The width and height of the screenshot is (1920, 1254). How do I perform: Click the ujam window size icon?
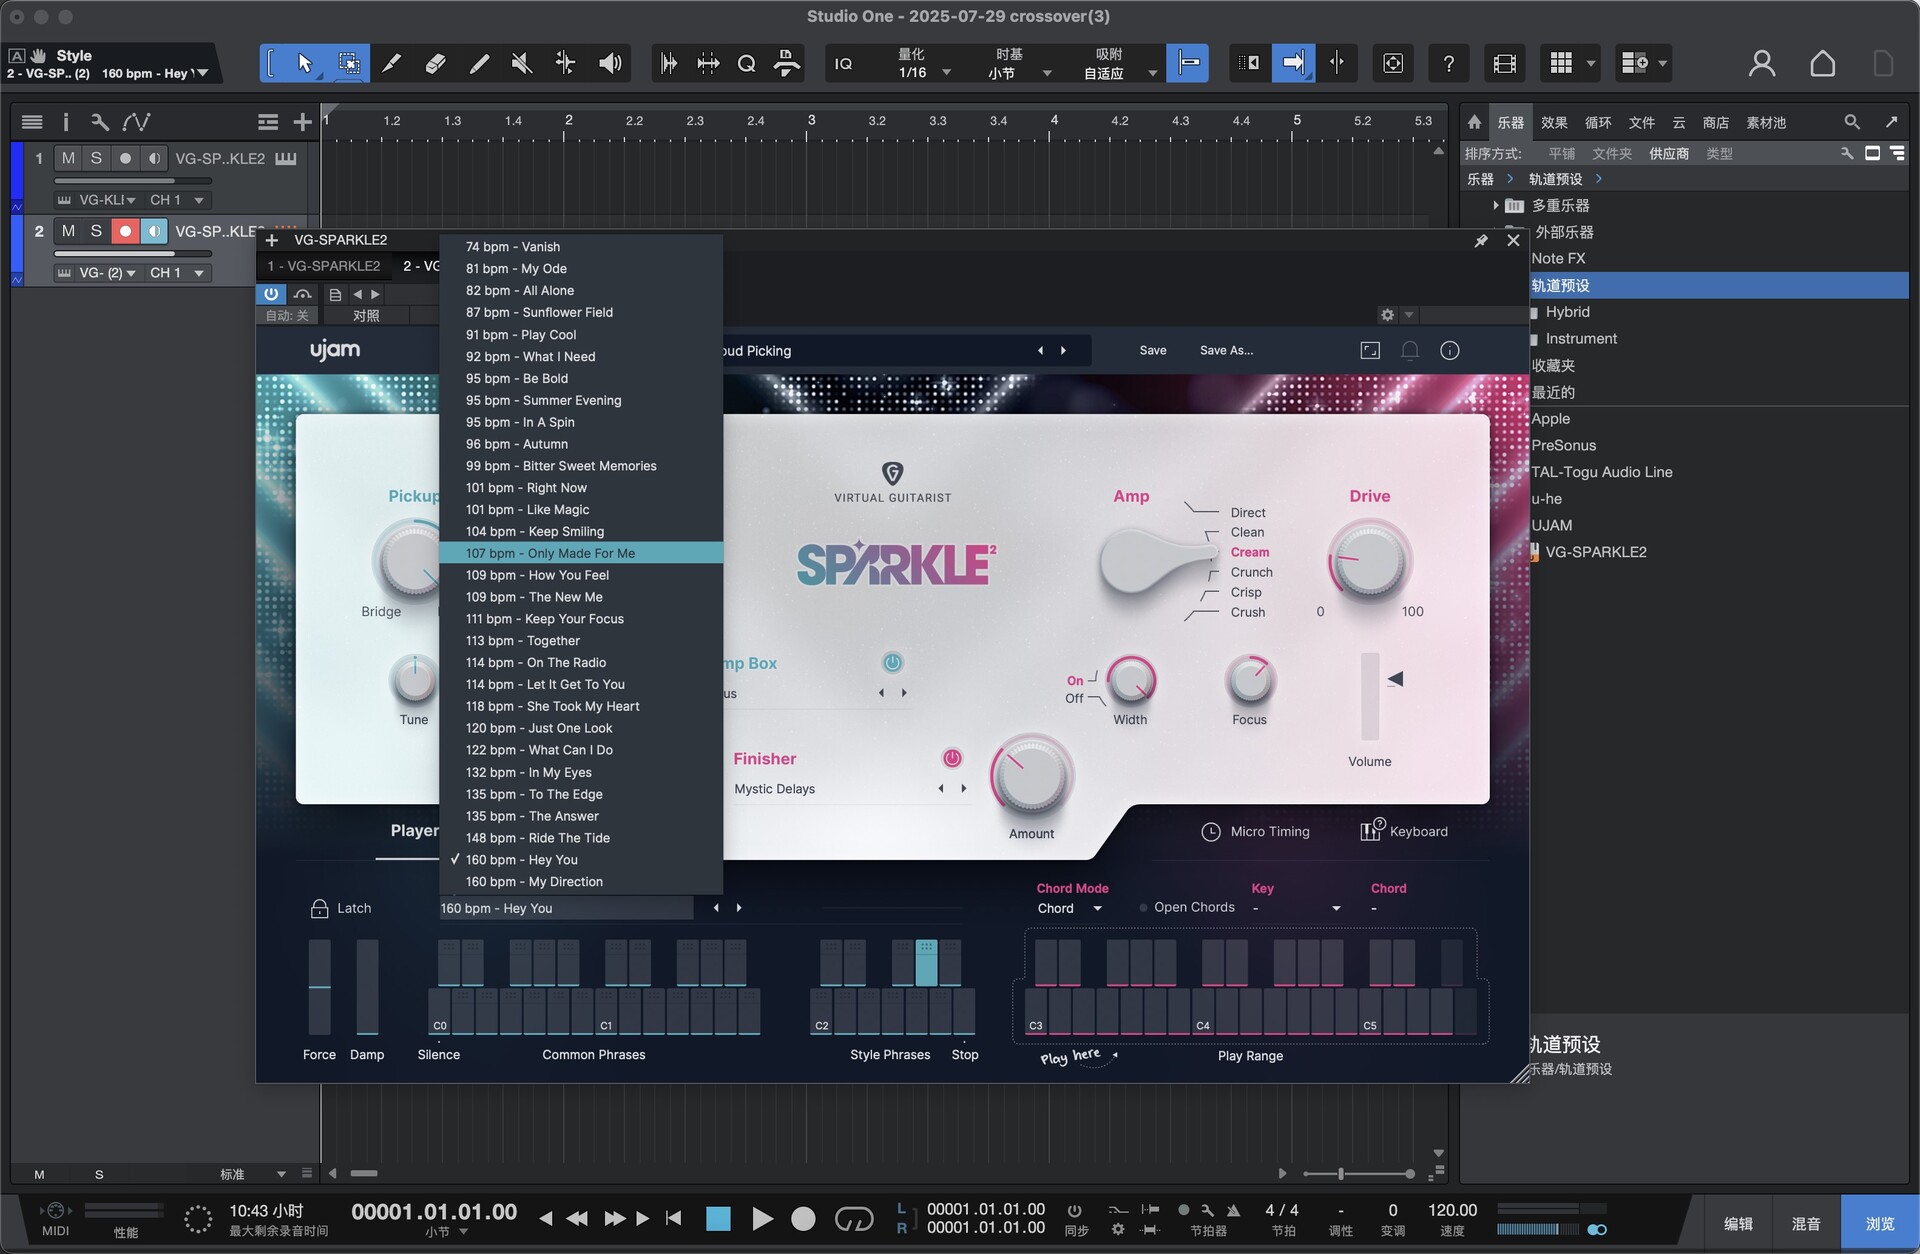[1370, 350]
